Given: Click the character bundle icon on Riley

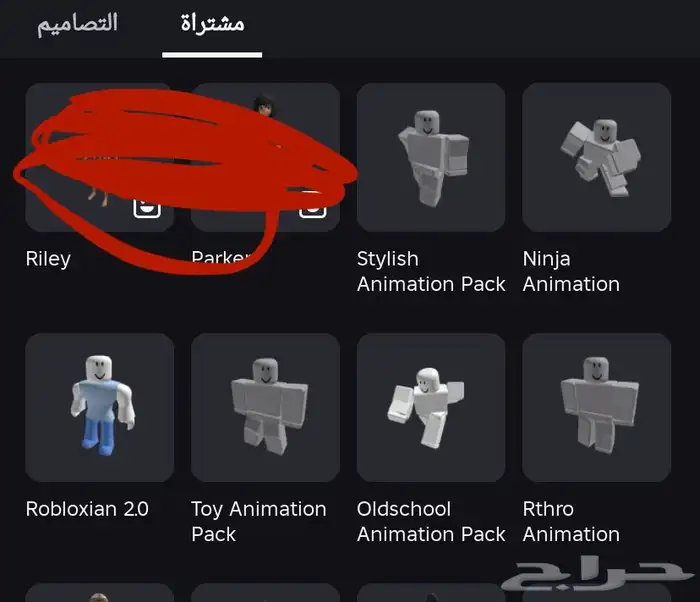Looking at the screenshot, I should click(x=147, y=208).
